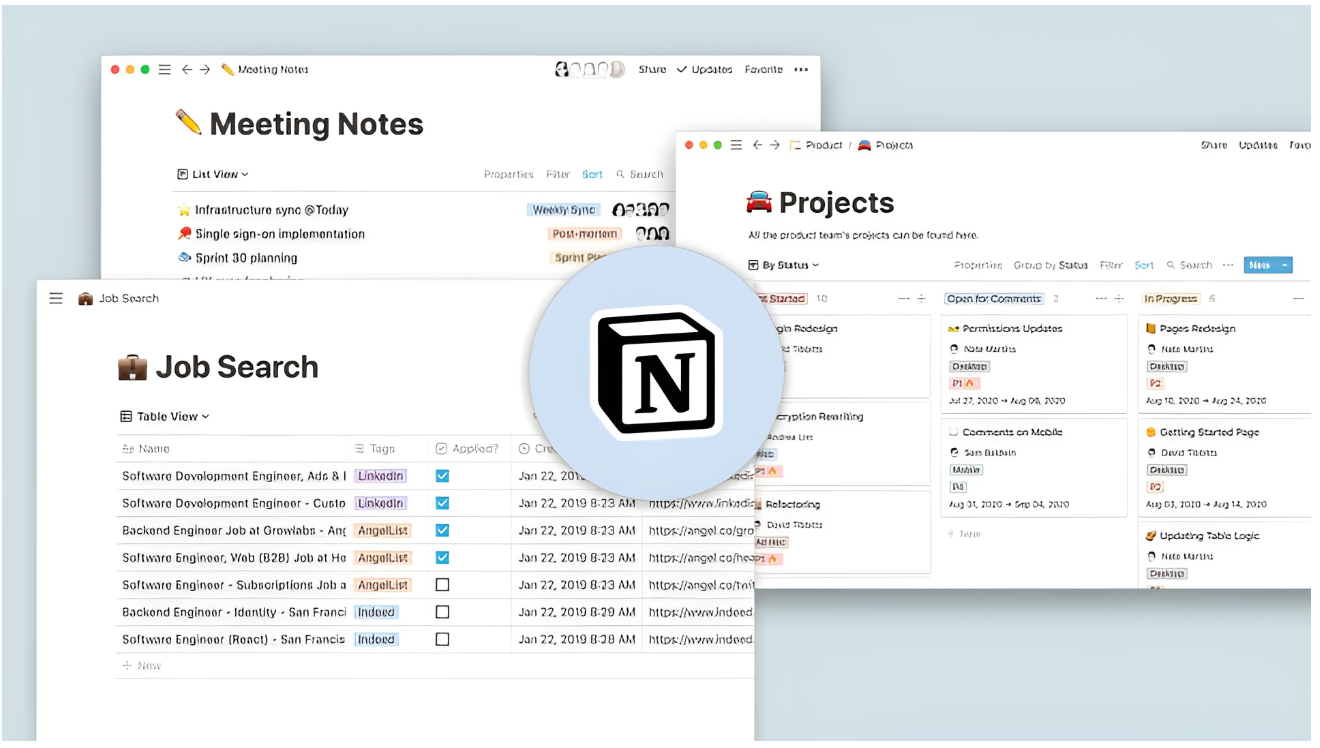Viewport: 1320px width, 748px height.
Task: Open the Table View dropdown in Job Search
Action: coord(165,416)
